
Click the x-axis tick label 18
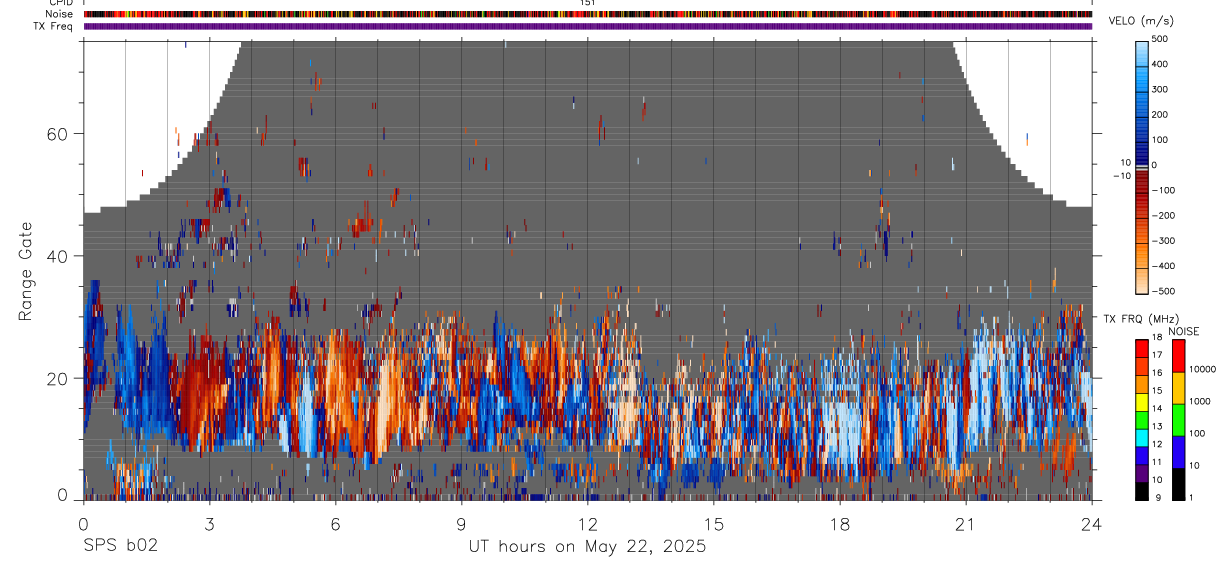pos(840,524)
